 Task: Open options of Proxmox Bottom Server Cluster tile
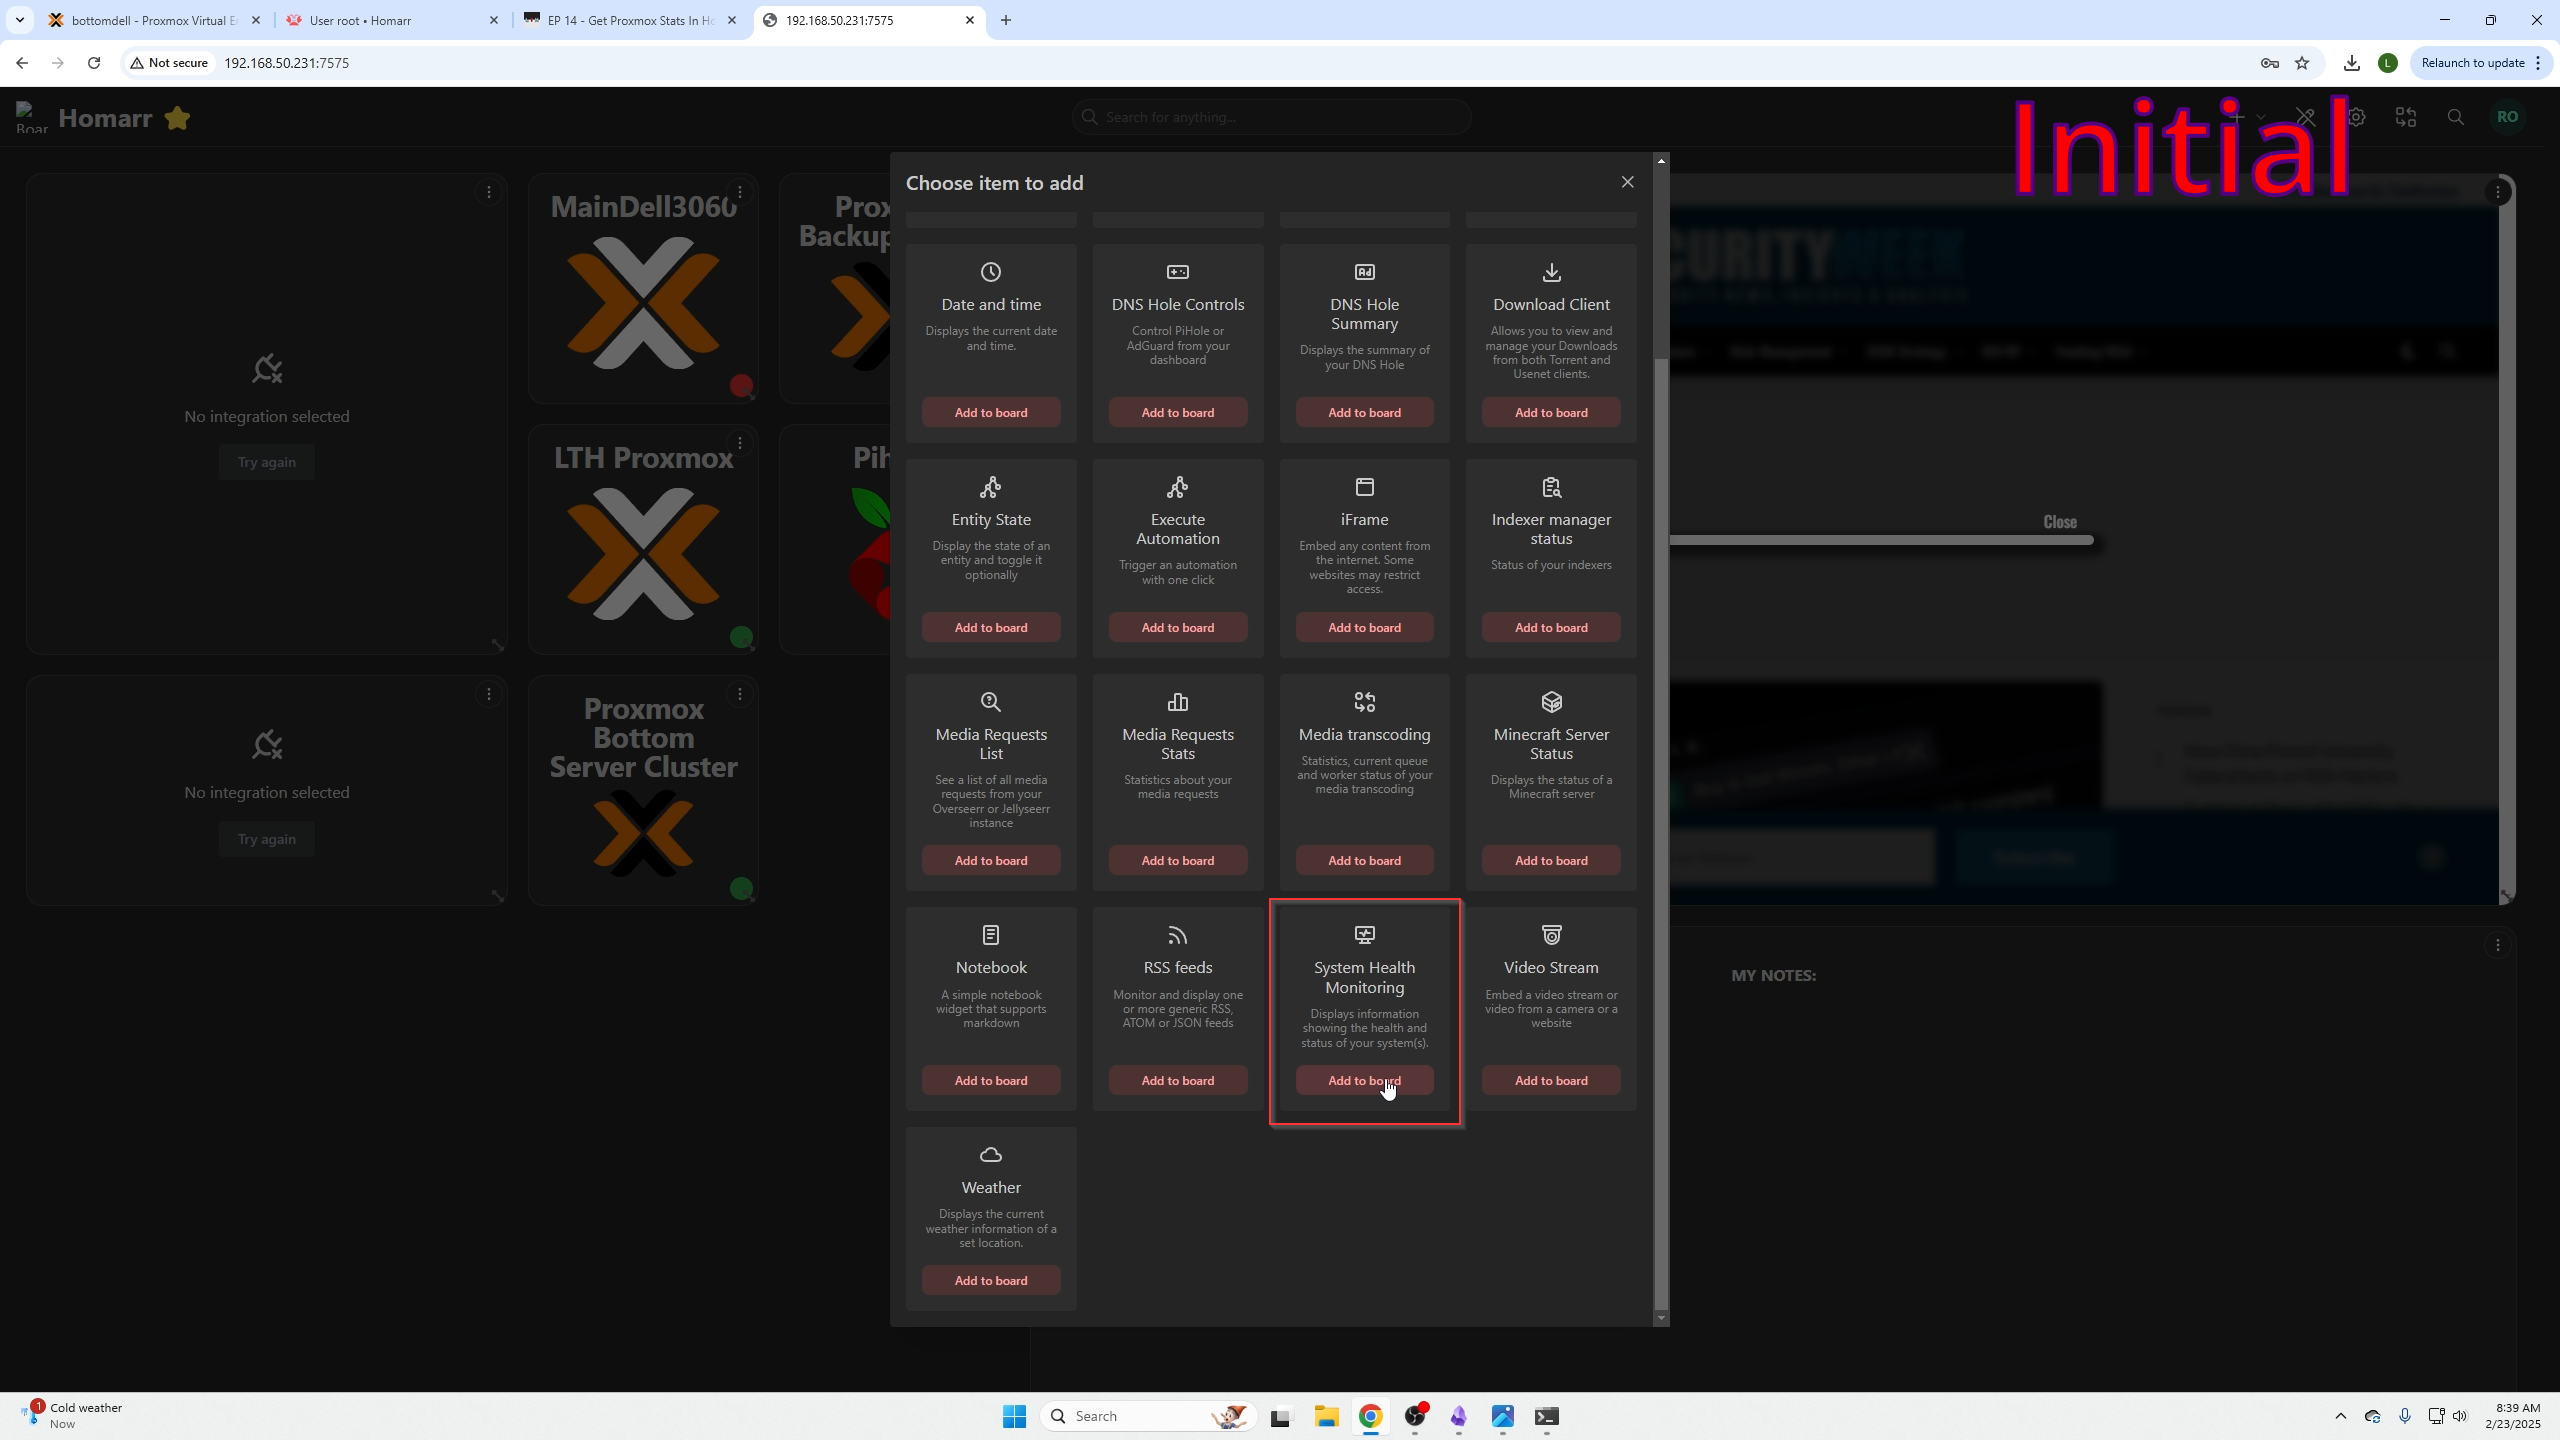pyautogui.click(x=740, y=694)
